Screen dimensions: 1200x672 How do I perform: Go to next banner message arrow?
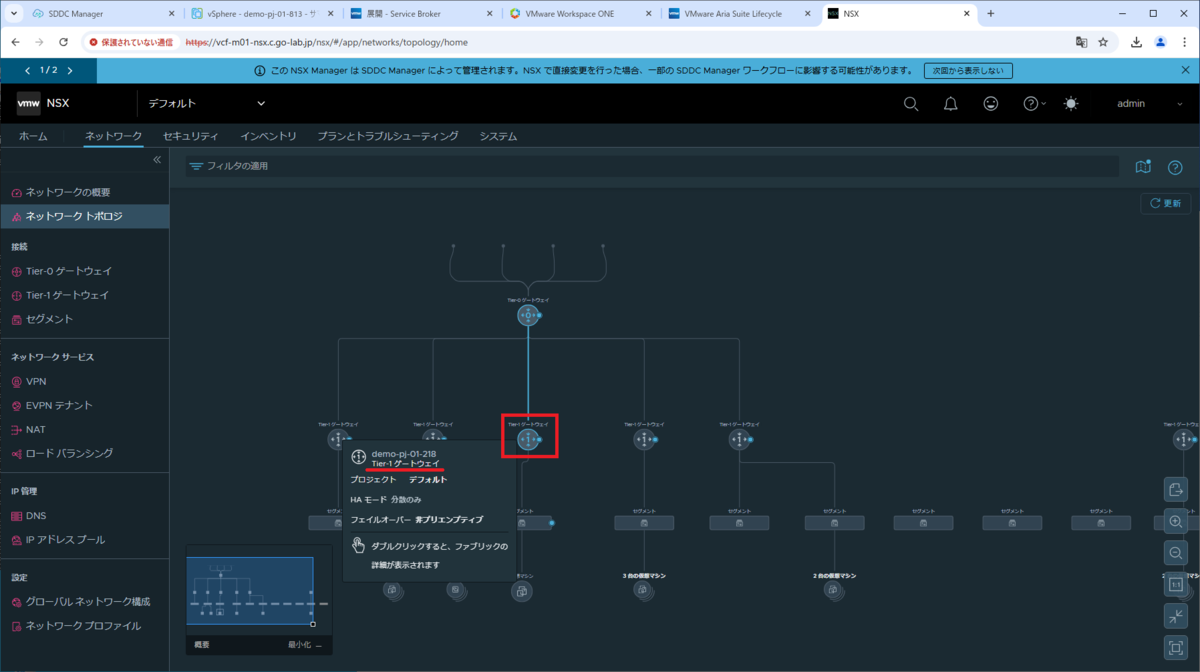(x=69, y=71)
